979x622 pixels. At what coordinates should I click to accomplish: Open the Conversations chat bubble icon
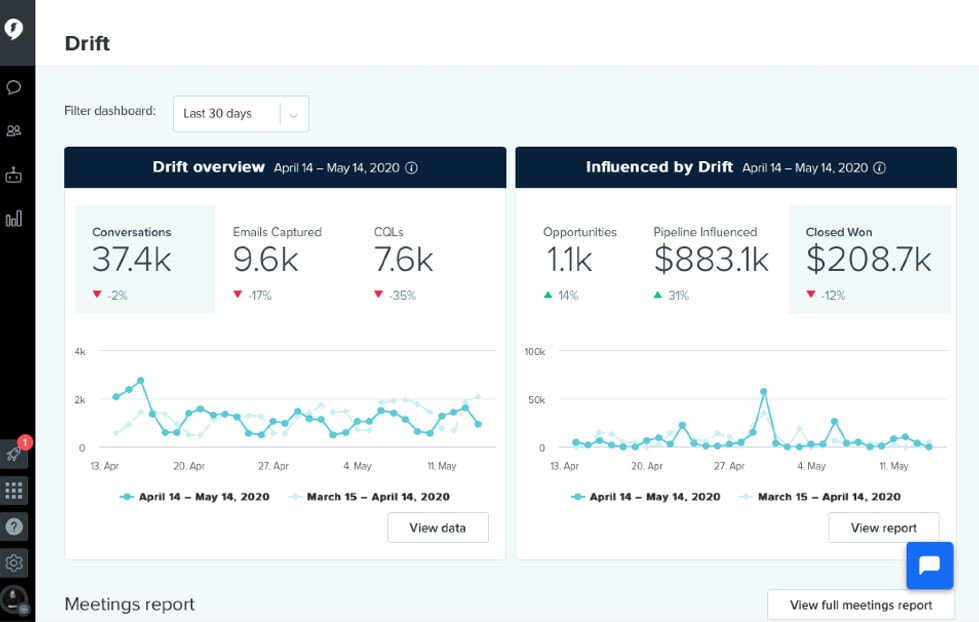point(14,87)
